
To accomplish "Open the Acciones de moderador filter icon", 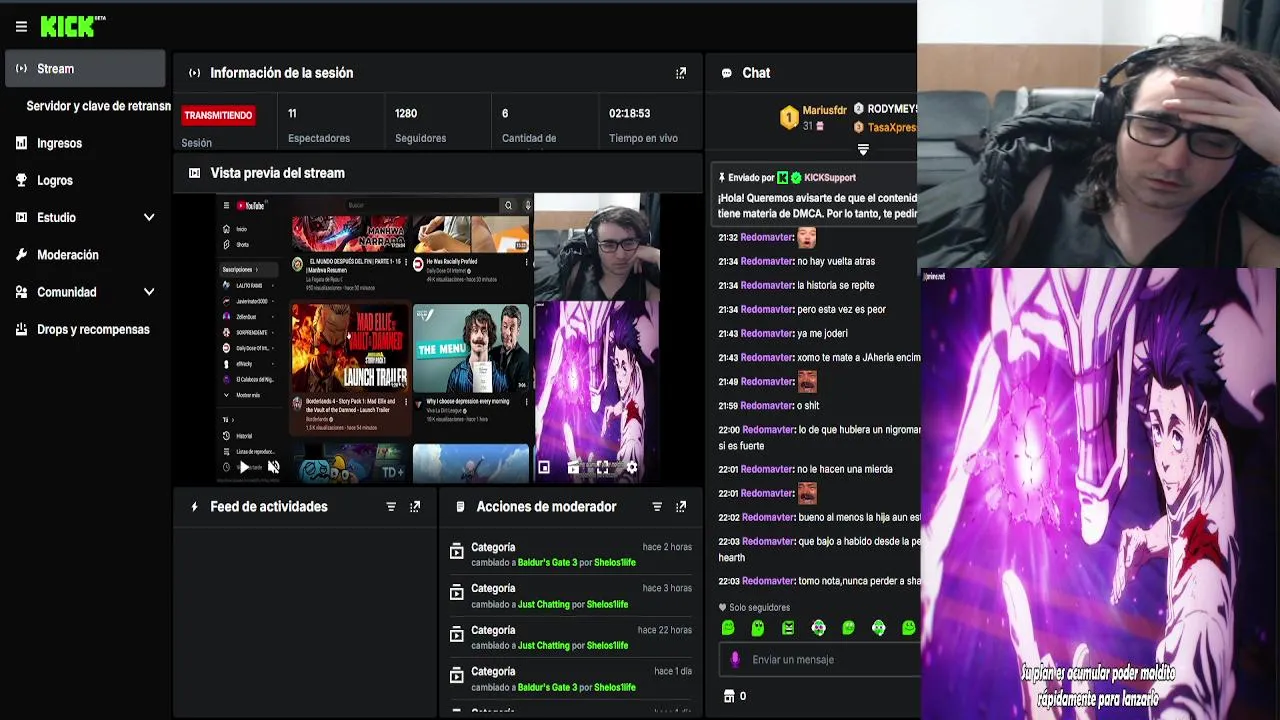I will 657,507.
